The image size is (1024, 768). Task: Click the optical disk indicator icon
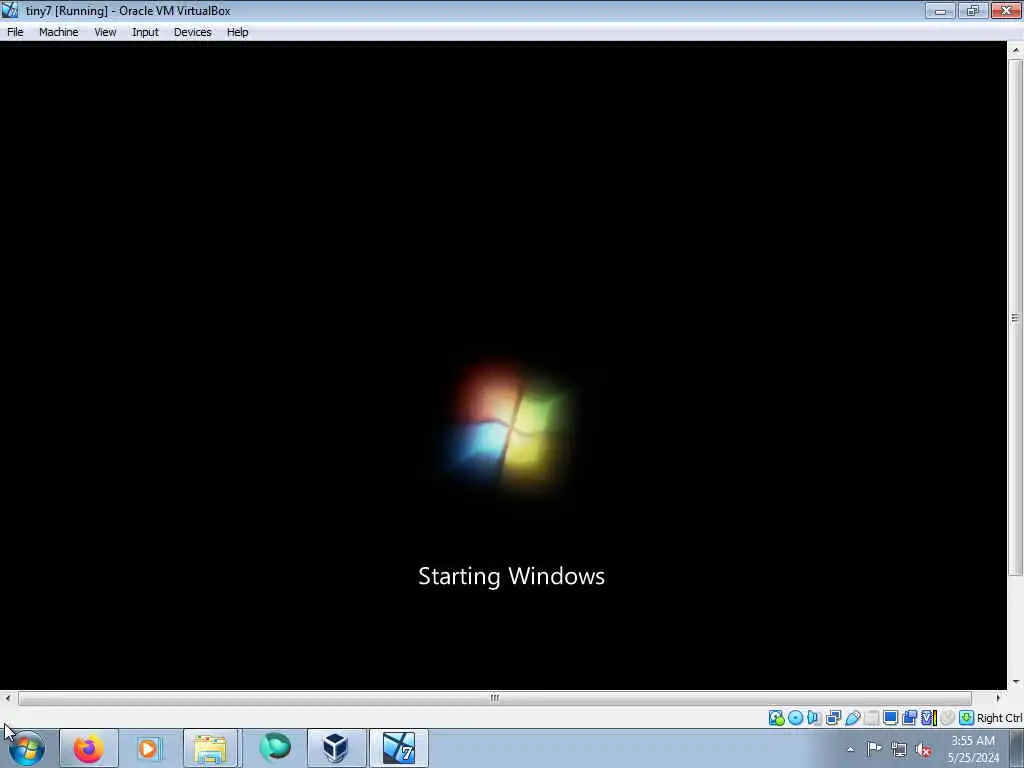795,718
